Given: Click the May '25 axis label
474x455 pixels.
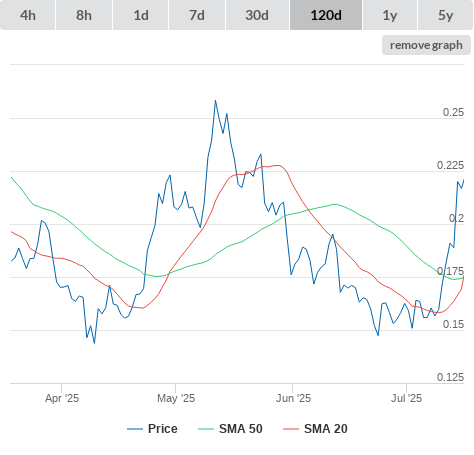Looking at the screenshot, I should [176, 398].
